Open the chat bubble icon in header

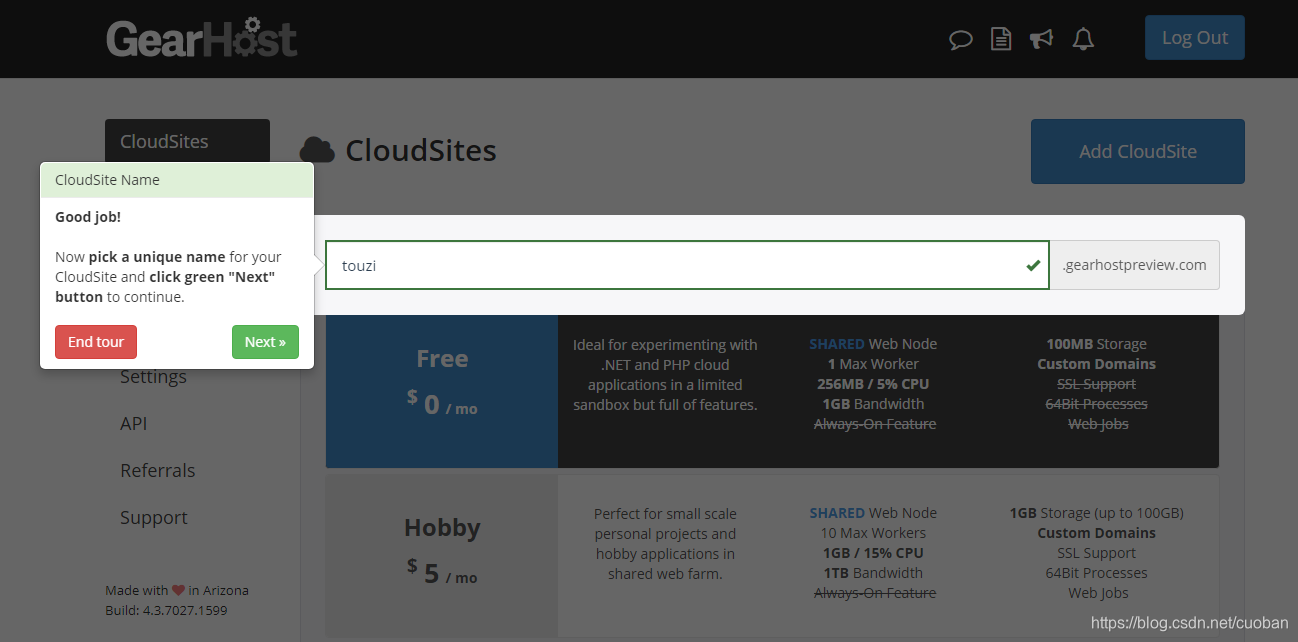pyautogui.click(x=960, y=39)
